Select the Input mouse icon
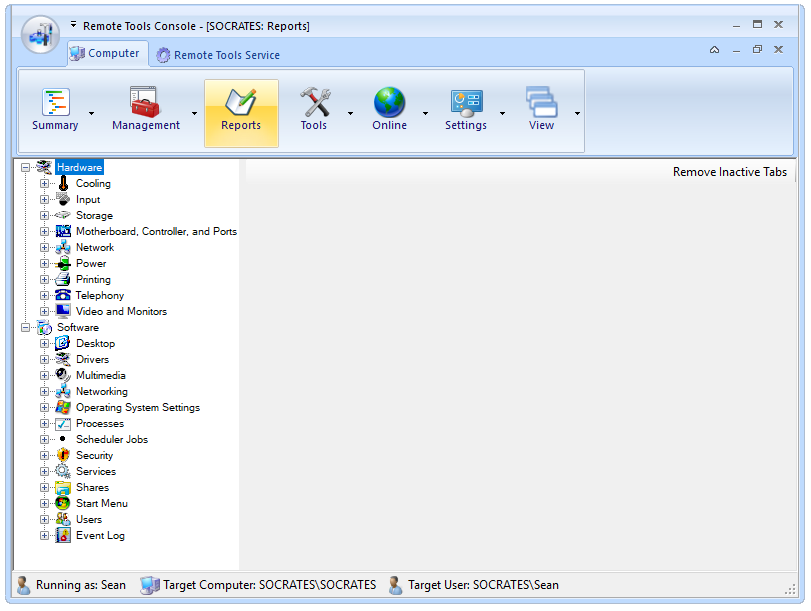The image size is (811, 611). pos(63,199)
